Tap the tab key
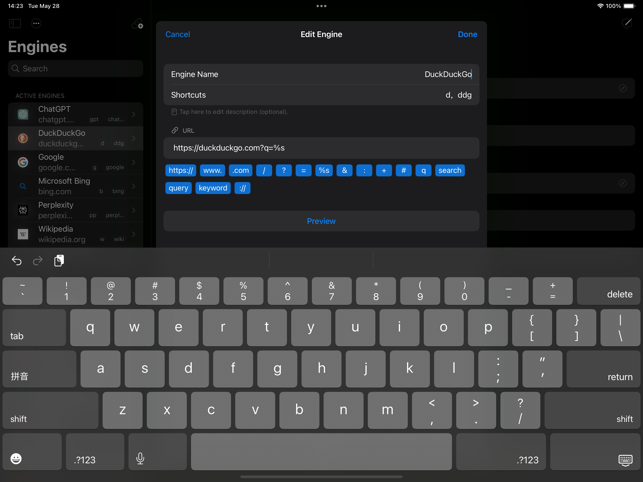Image resolution: width=643 pixels, height=482 pixels. [x=34, y=327]
